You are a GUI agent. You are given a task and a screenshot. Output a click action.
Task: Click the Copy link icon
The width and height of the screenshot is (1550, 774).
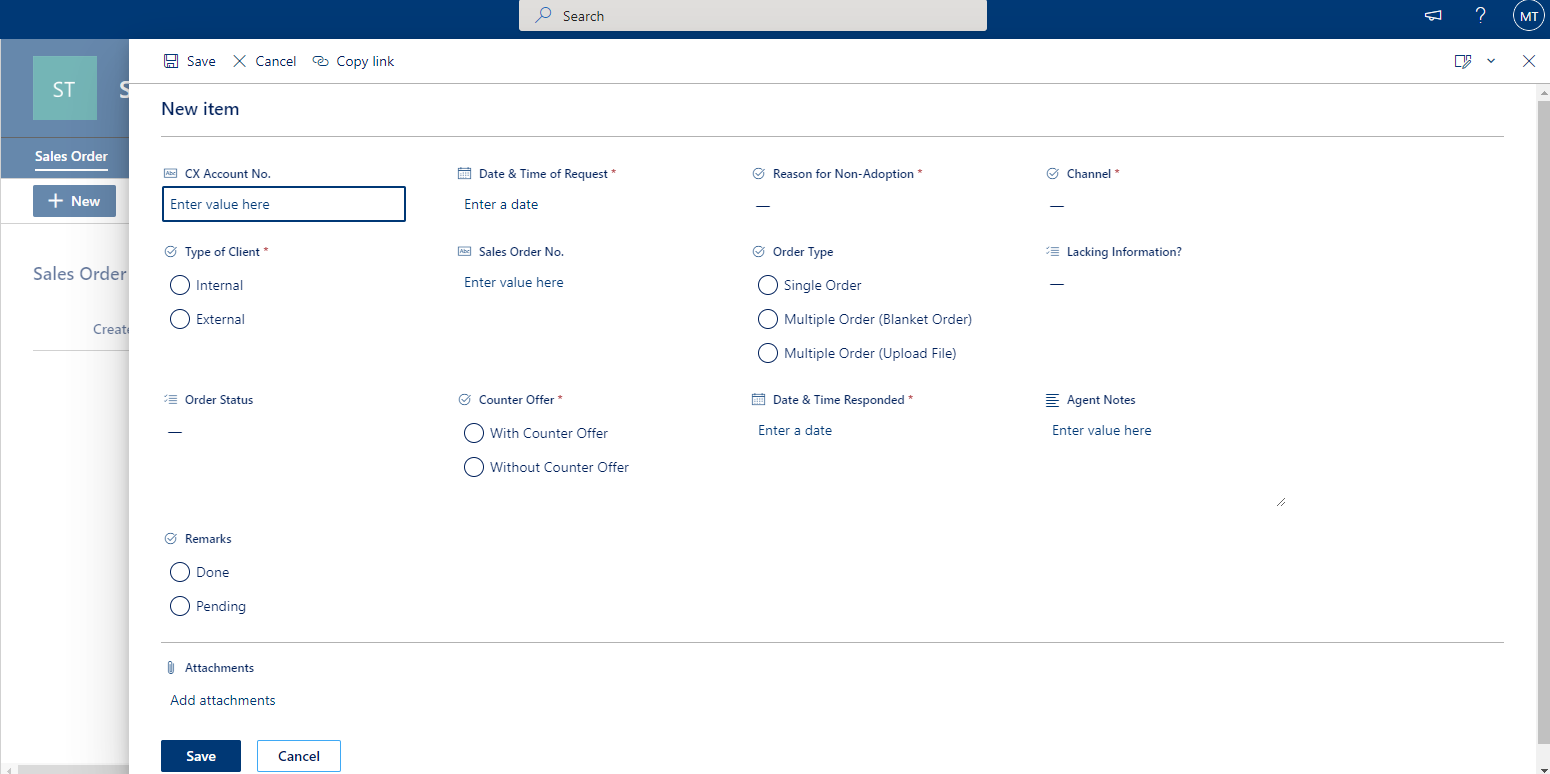(x=321, y=61)
